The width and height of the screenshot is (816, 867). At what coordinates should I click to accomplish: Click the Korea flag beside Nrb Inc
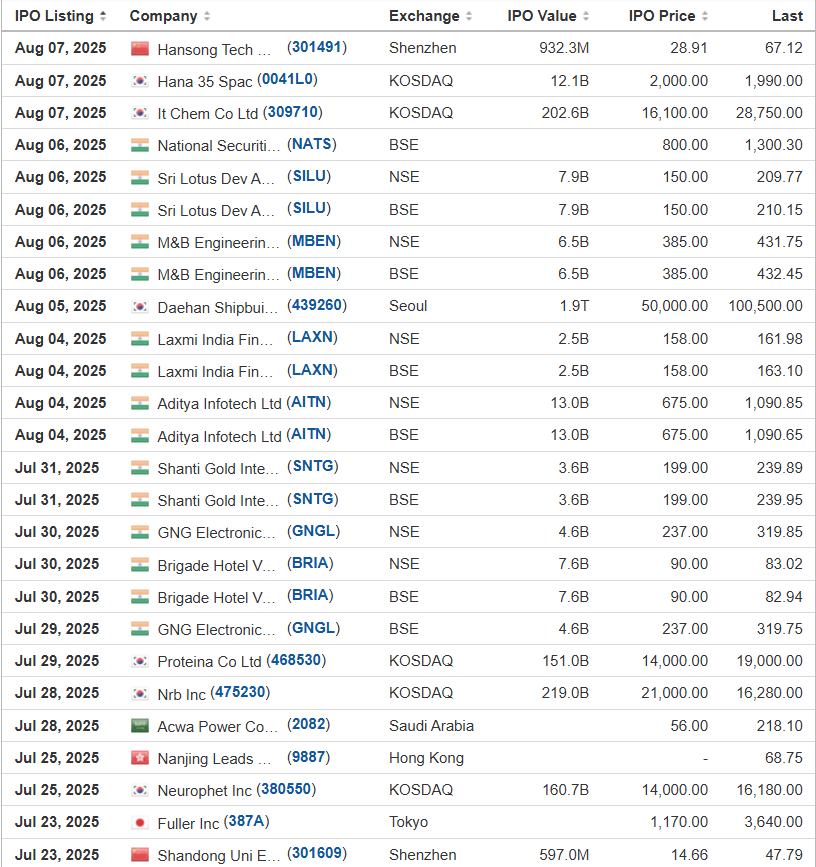tap(140, 693)
